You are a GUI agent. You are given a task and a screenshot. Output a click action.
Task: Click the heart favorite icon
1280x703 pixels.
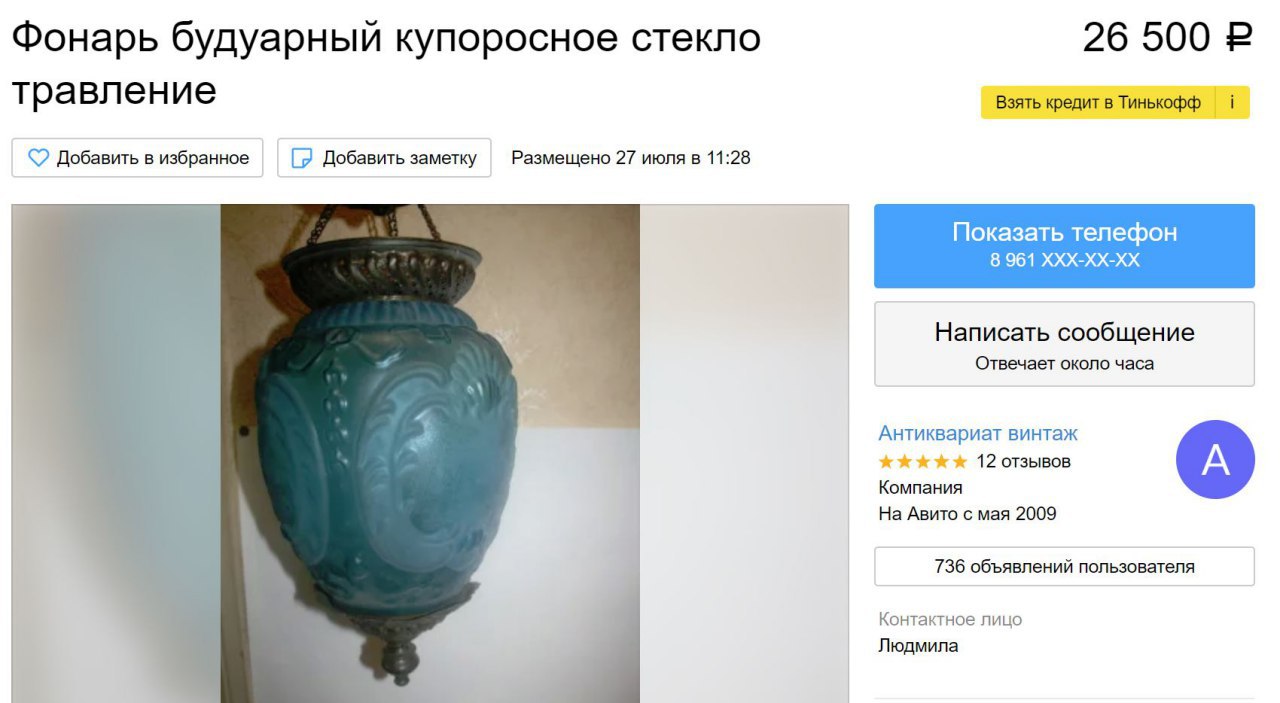tap(38, 158)
